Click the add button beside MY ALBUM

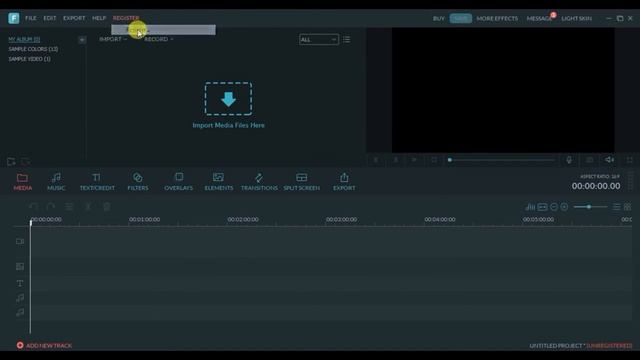tap(82, 40)
